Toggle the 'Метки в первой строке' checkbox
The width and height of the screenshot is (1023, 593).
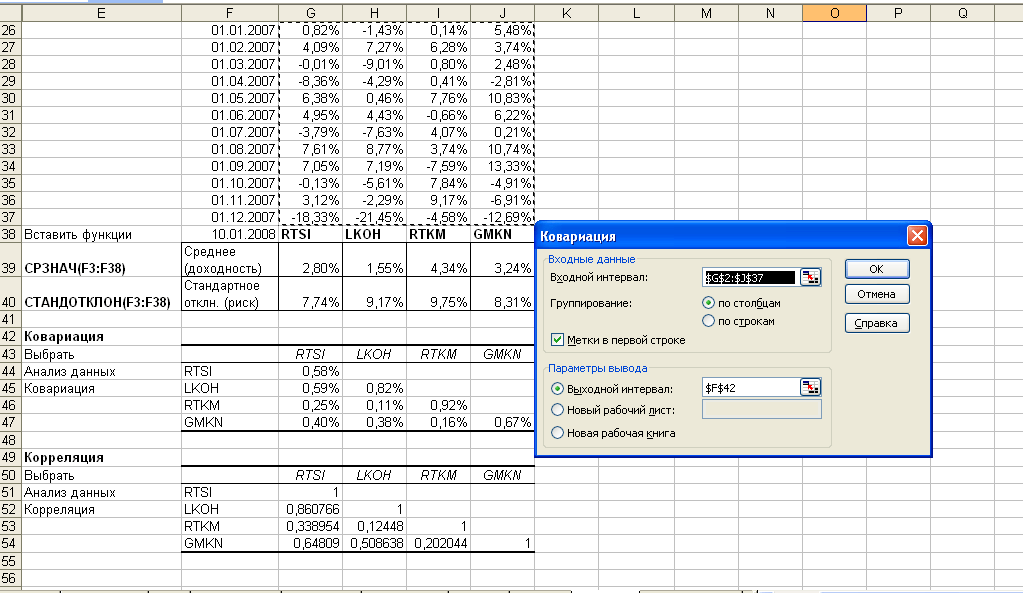coord(558,340)
